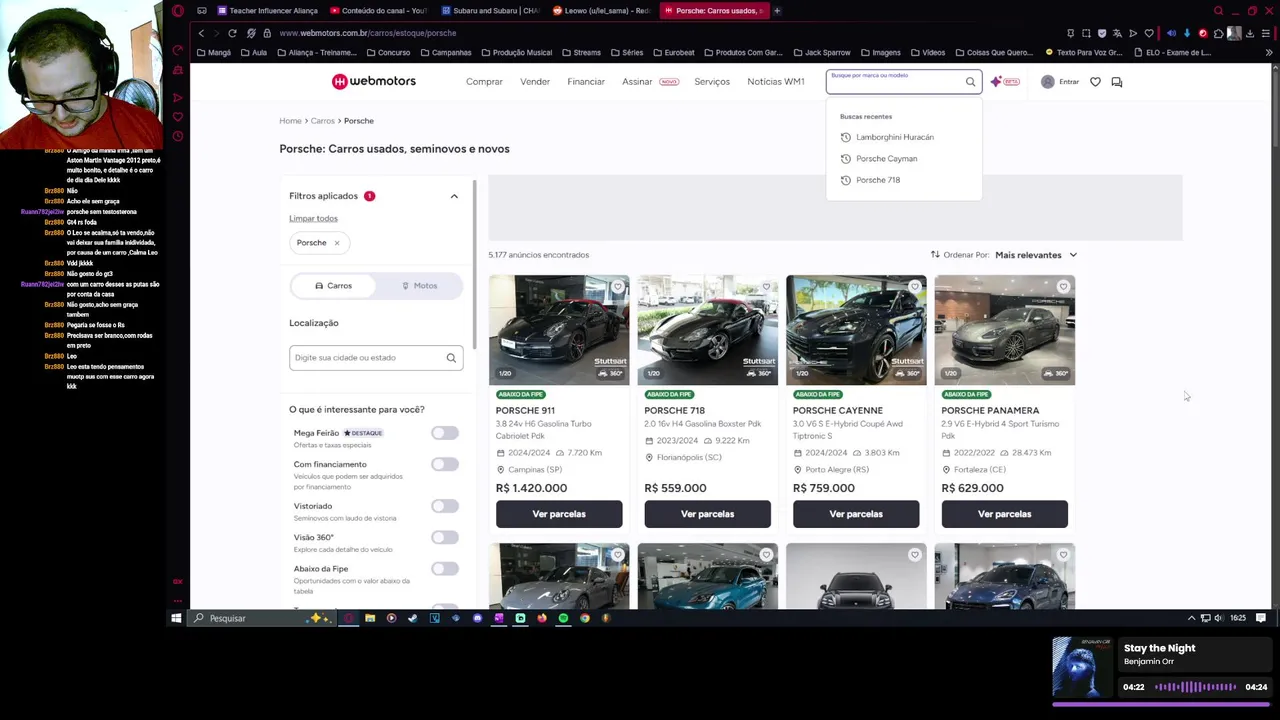Switch to the Subaru browser tab
Viewport: 1280px width, 720px height.
pos(490,11)
